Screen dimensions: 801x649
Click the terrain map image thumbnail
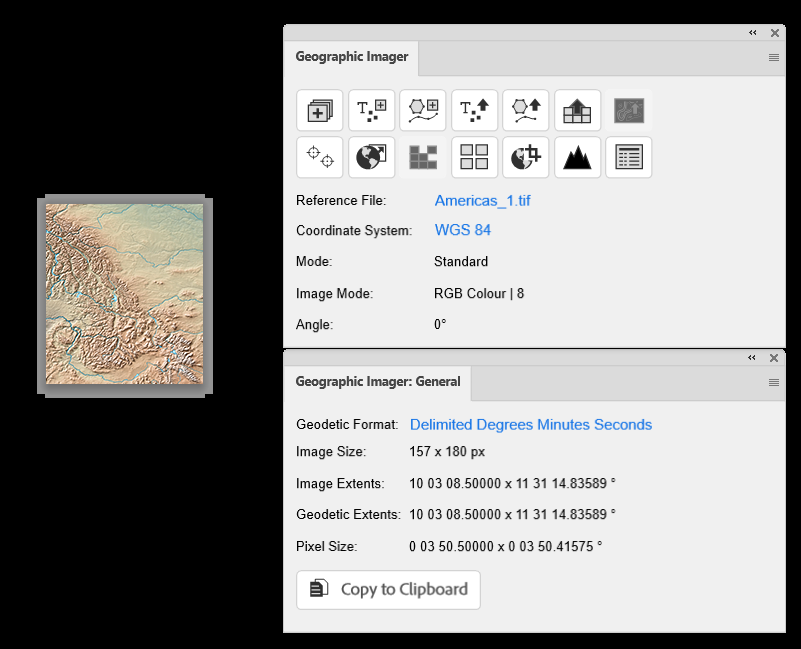(x=125, y=294)
